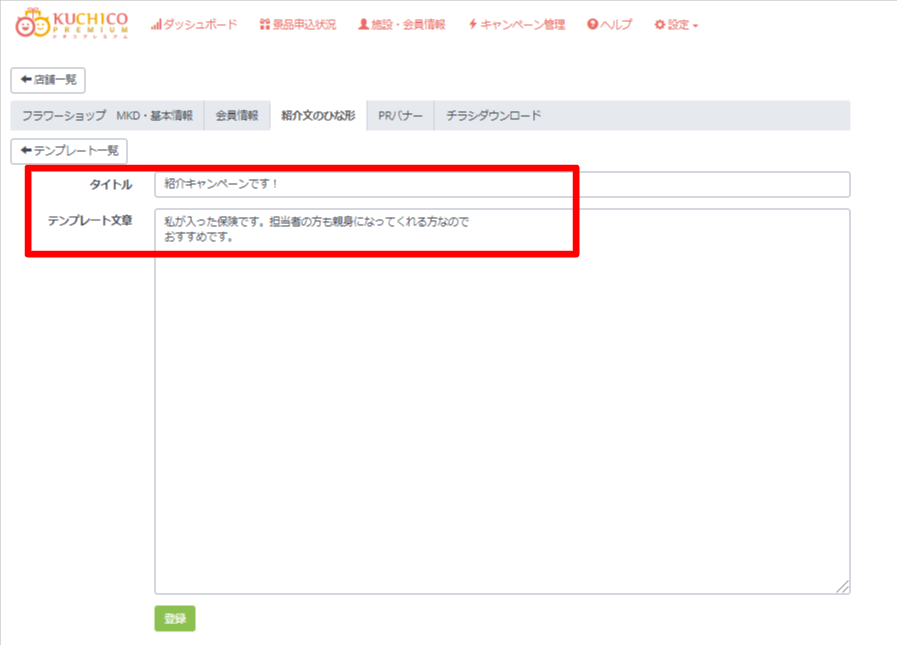The height and width of the screenshot is (645, 897).
Task: Click the person icon beside 施設・会員情報
Action: (363, 24)
